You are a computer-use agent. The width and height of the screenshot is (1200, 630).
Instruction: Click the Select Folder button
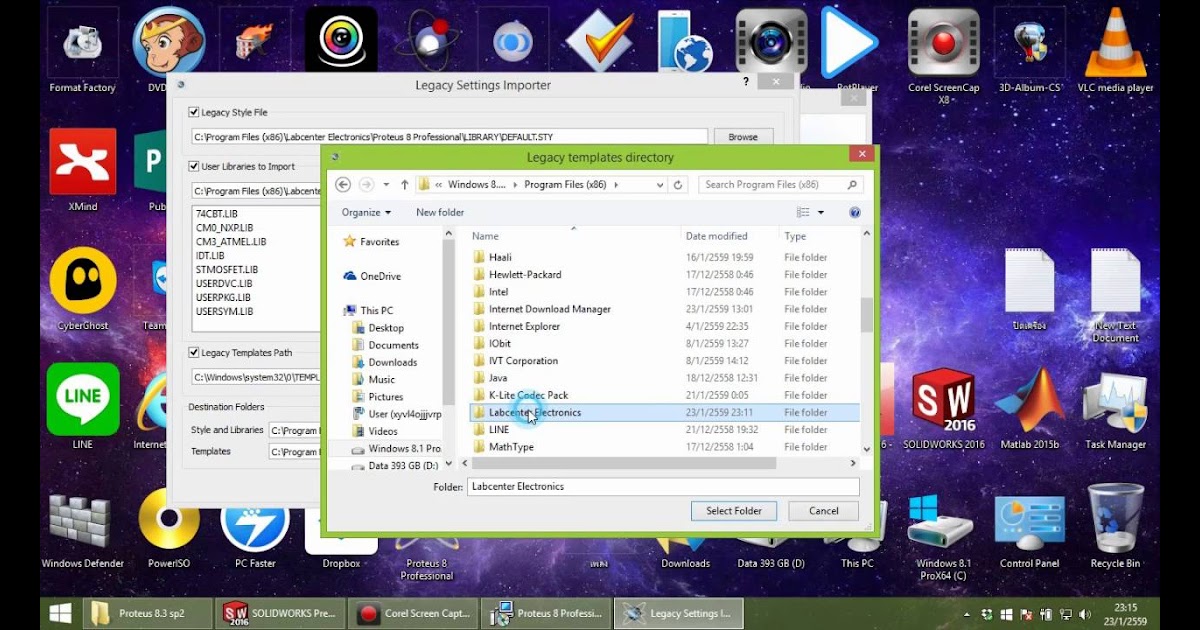point(734,511)
